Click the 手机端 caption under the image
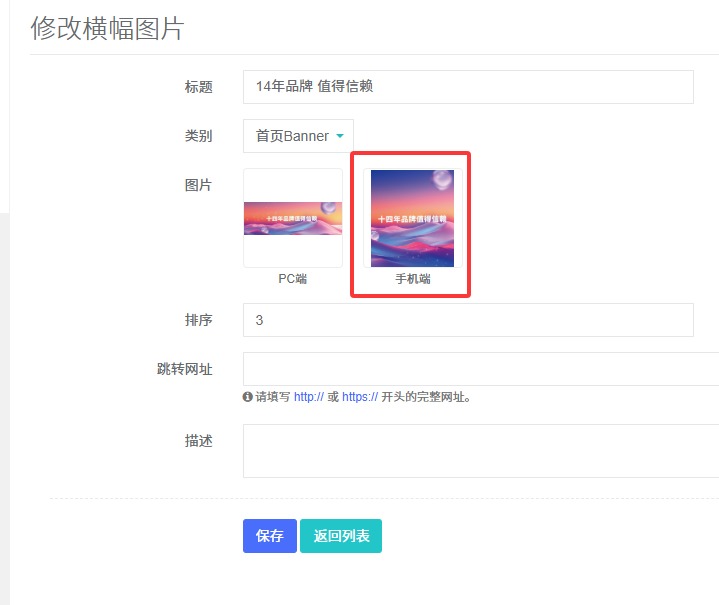This screenshot has width=719, height=605. pyautogui.click(x=412, y=279)
